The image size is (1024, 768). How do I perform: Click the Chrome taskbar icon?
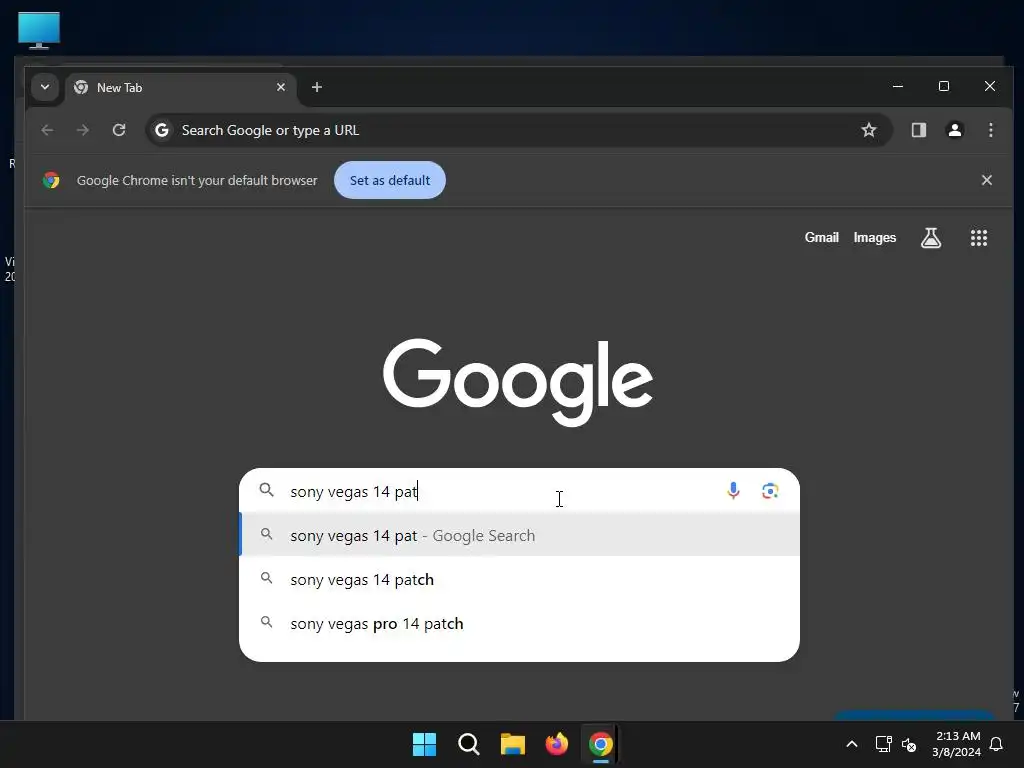[x=600, y=744]
